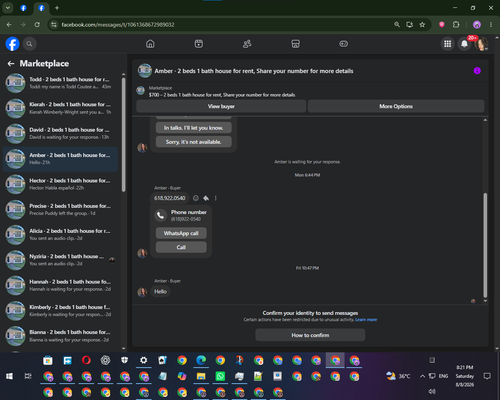Screen dimensions: 500x400
Task: Follow the Learn more link
Action: coord(366,320)
